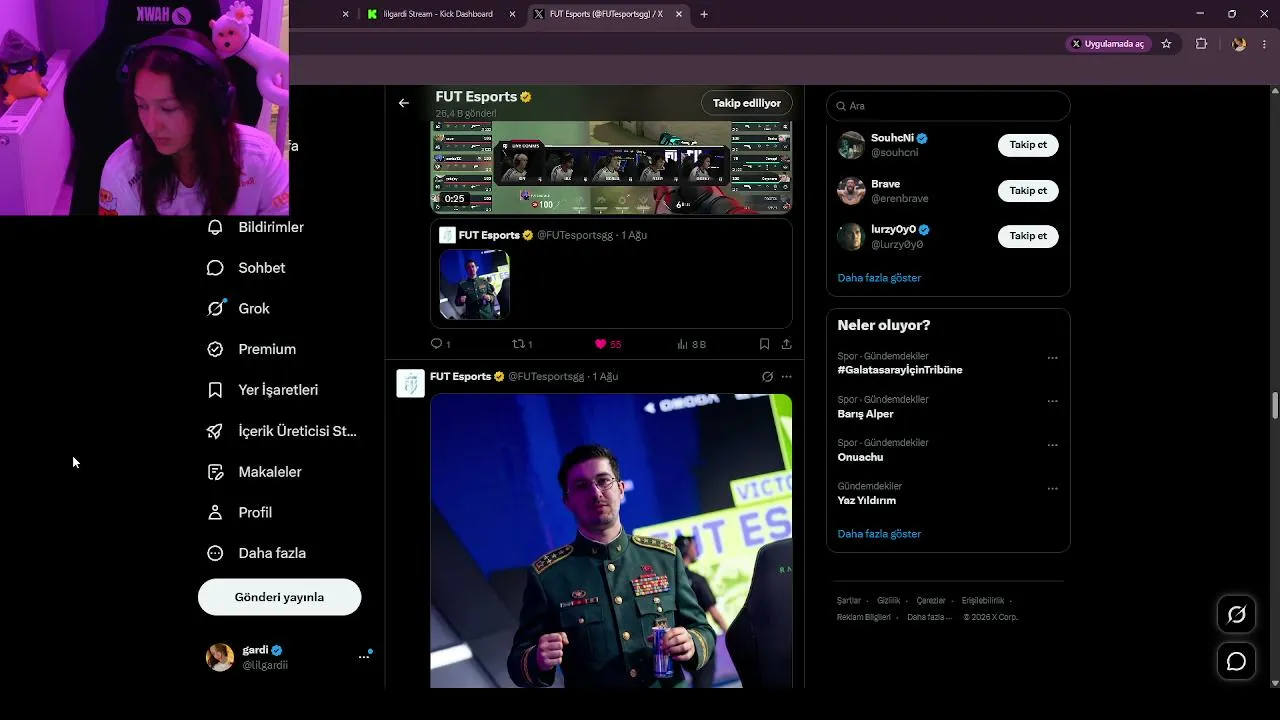The height and width of the screenshot is (720, 1280).
Task: Like the post with 55 likes
Action: [x=608, y=344]
